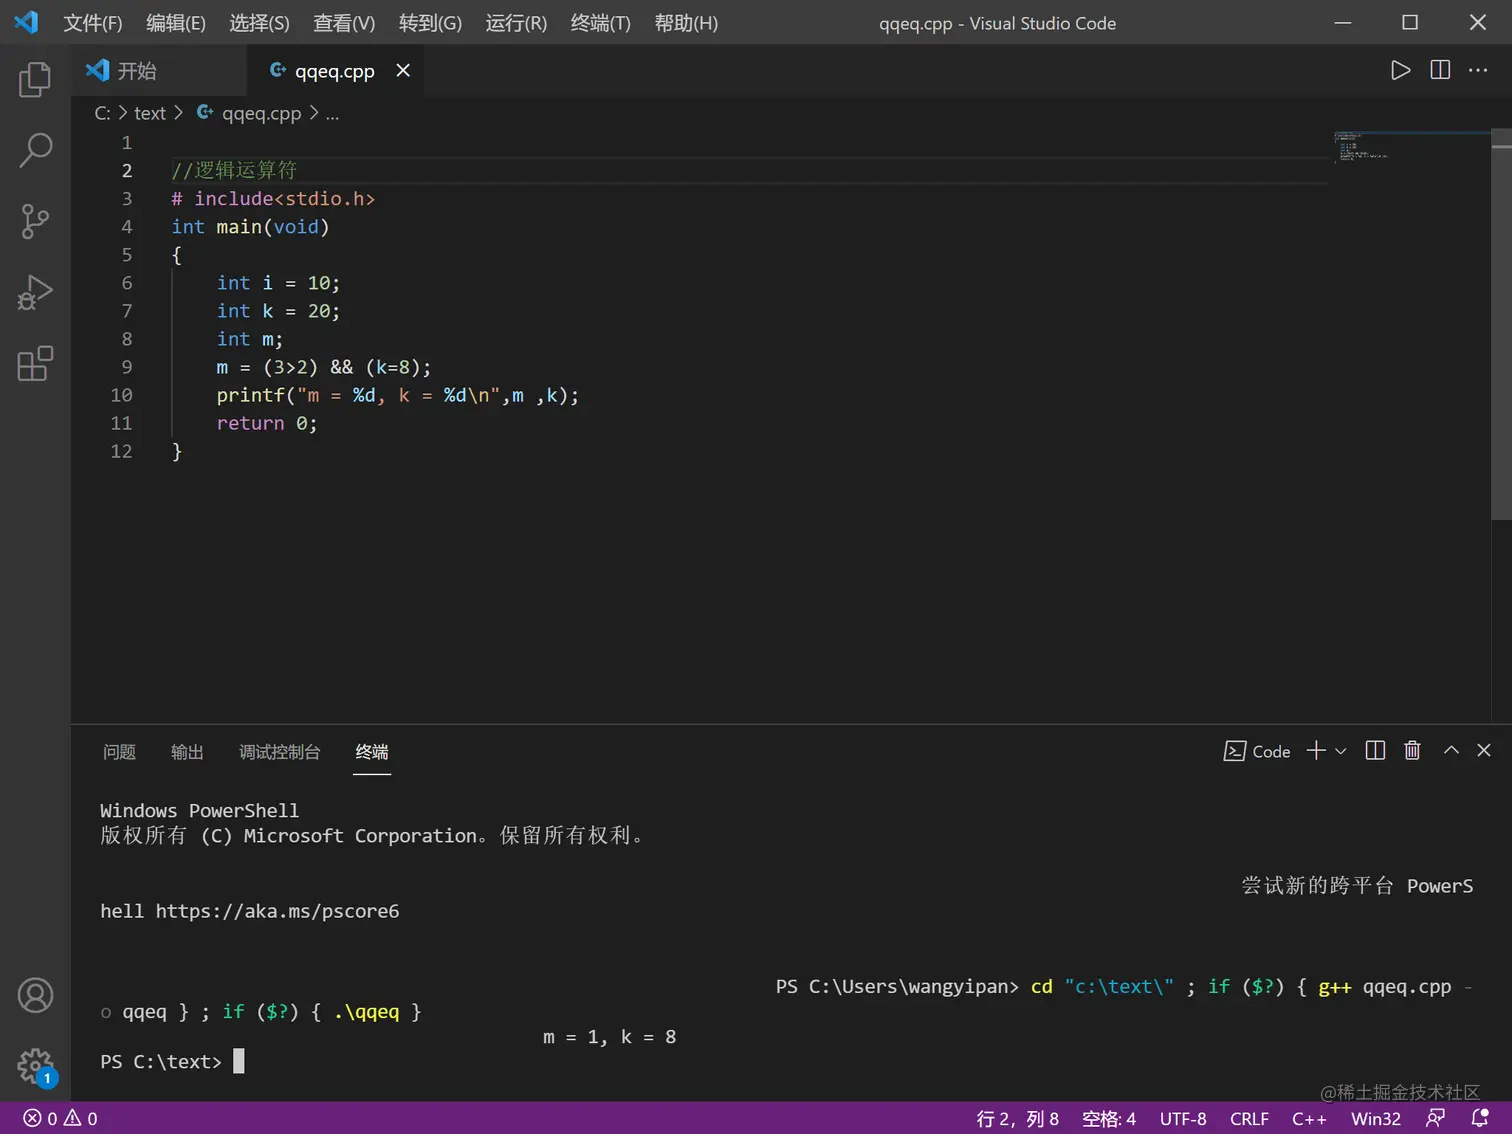Open the 查看(V) menu

(344, 23)
